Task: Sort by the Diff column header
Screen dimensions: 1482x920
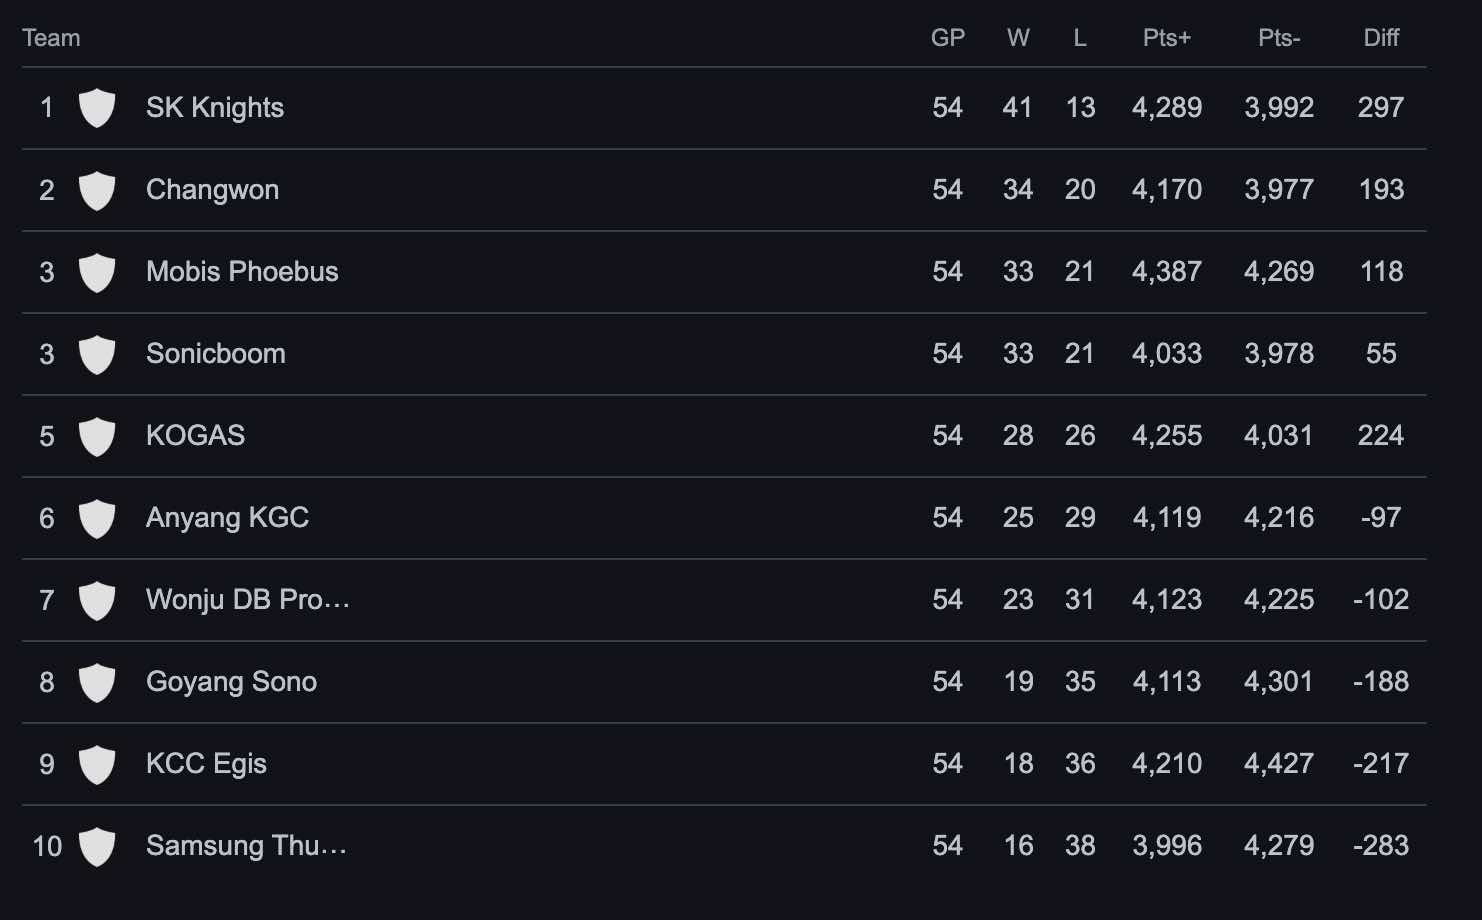Action: click(1381, 38)
